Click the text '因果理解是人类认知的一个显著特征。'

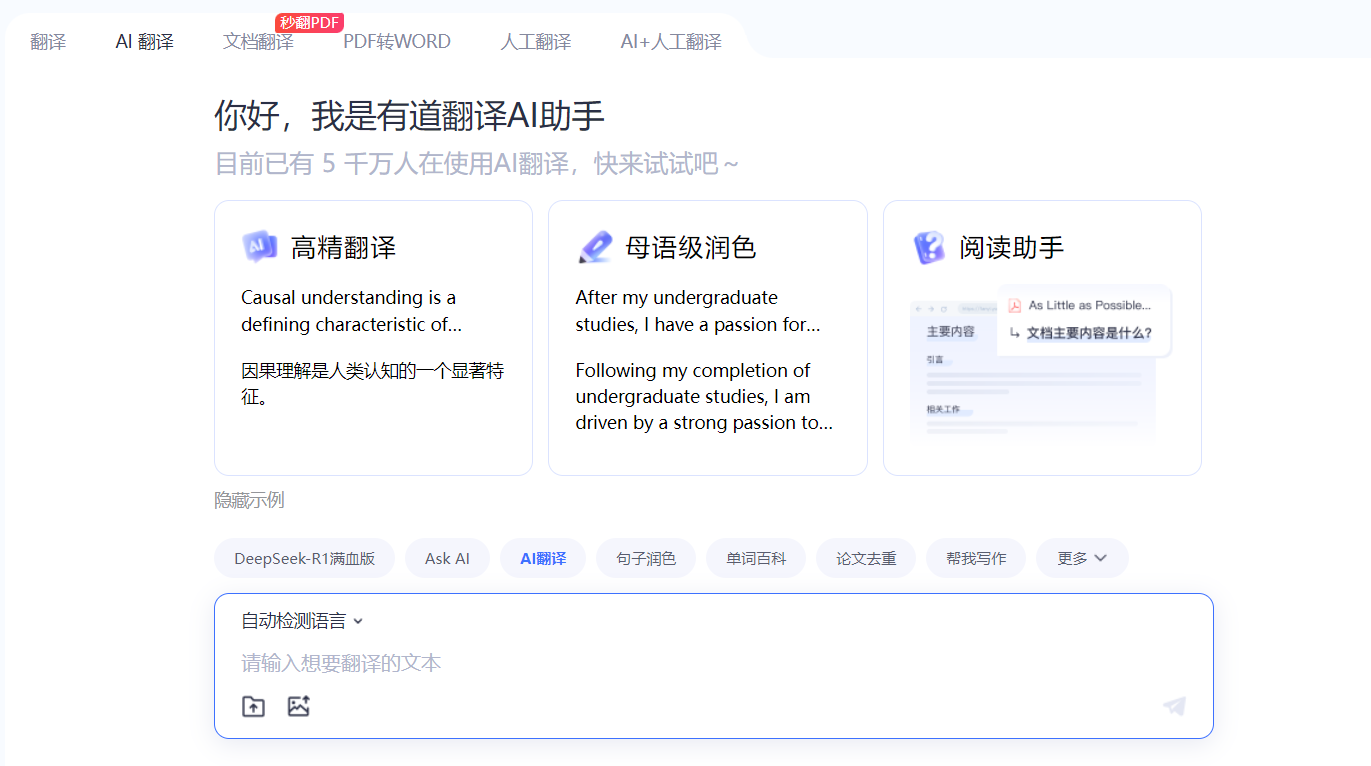click(372, 384)
